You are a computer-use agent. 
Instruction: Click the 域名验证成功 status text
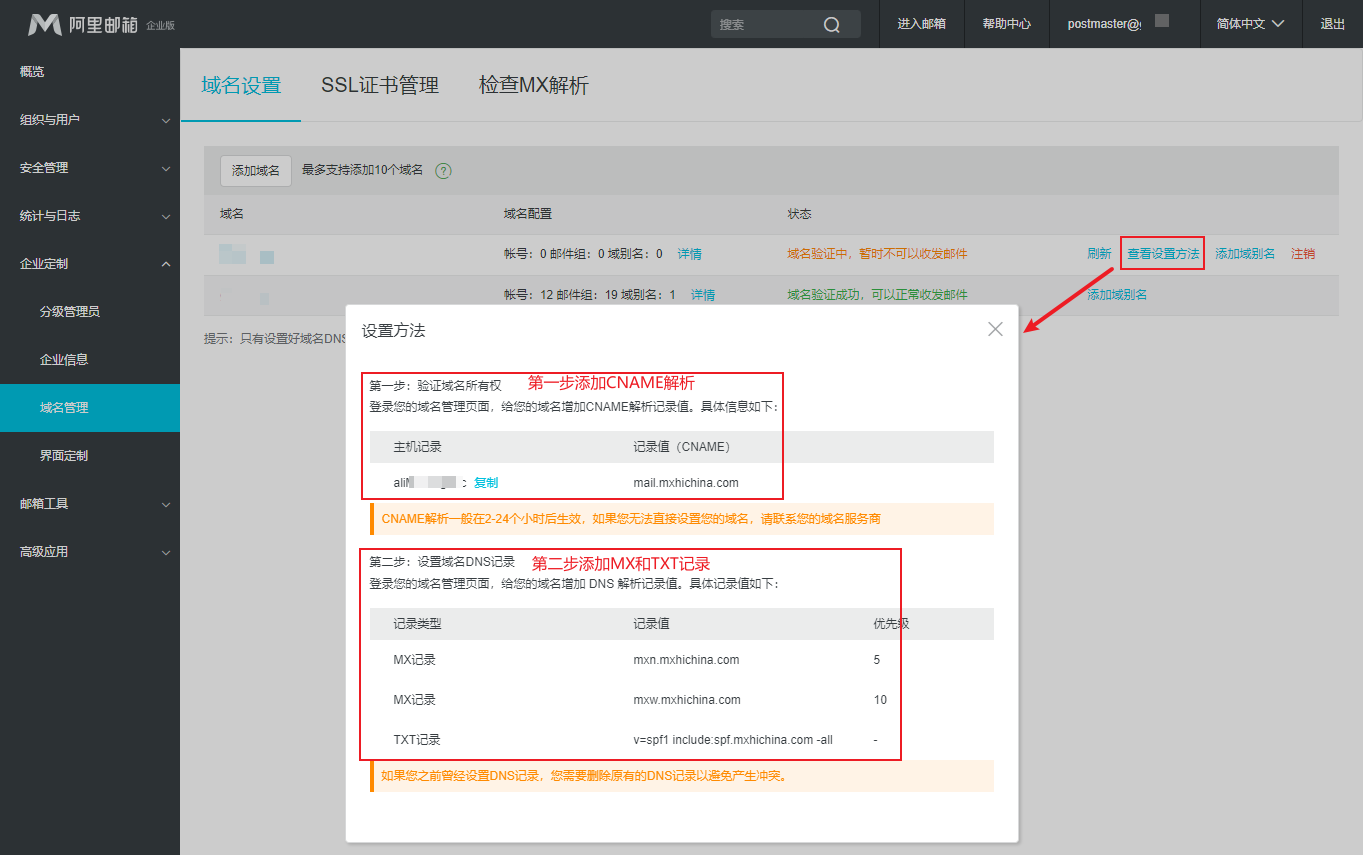click(x=877, y=295)
